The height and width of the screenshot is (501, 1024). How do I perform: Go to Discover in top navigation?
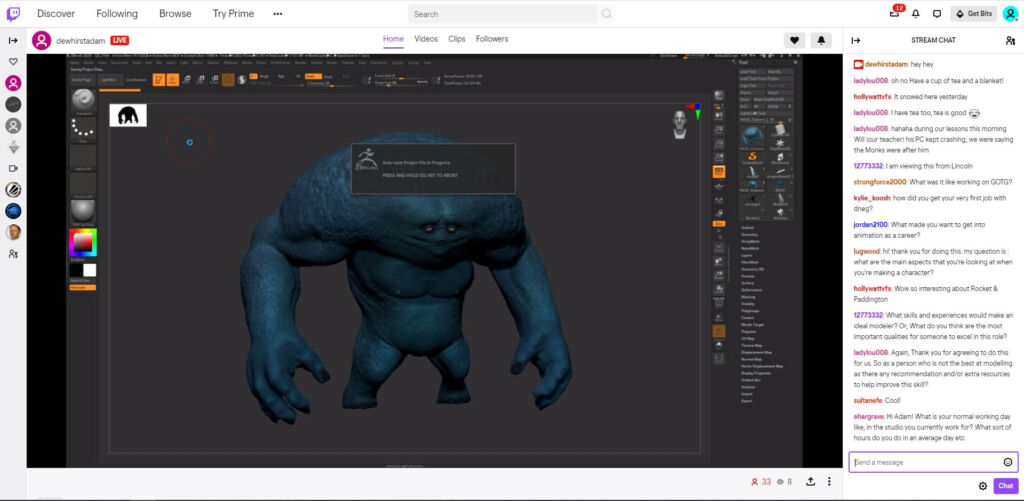click(x=56, y=14)
